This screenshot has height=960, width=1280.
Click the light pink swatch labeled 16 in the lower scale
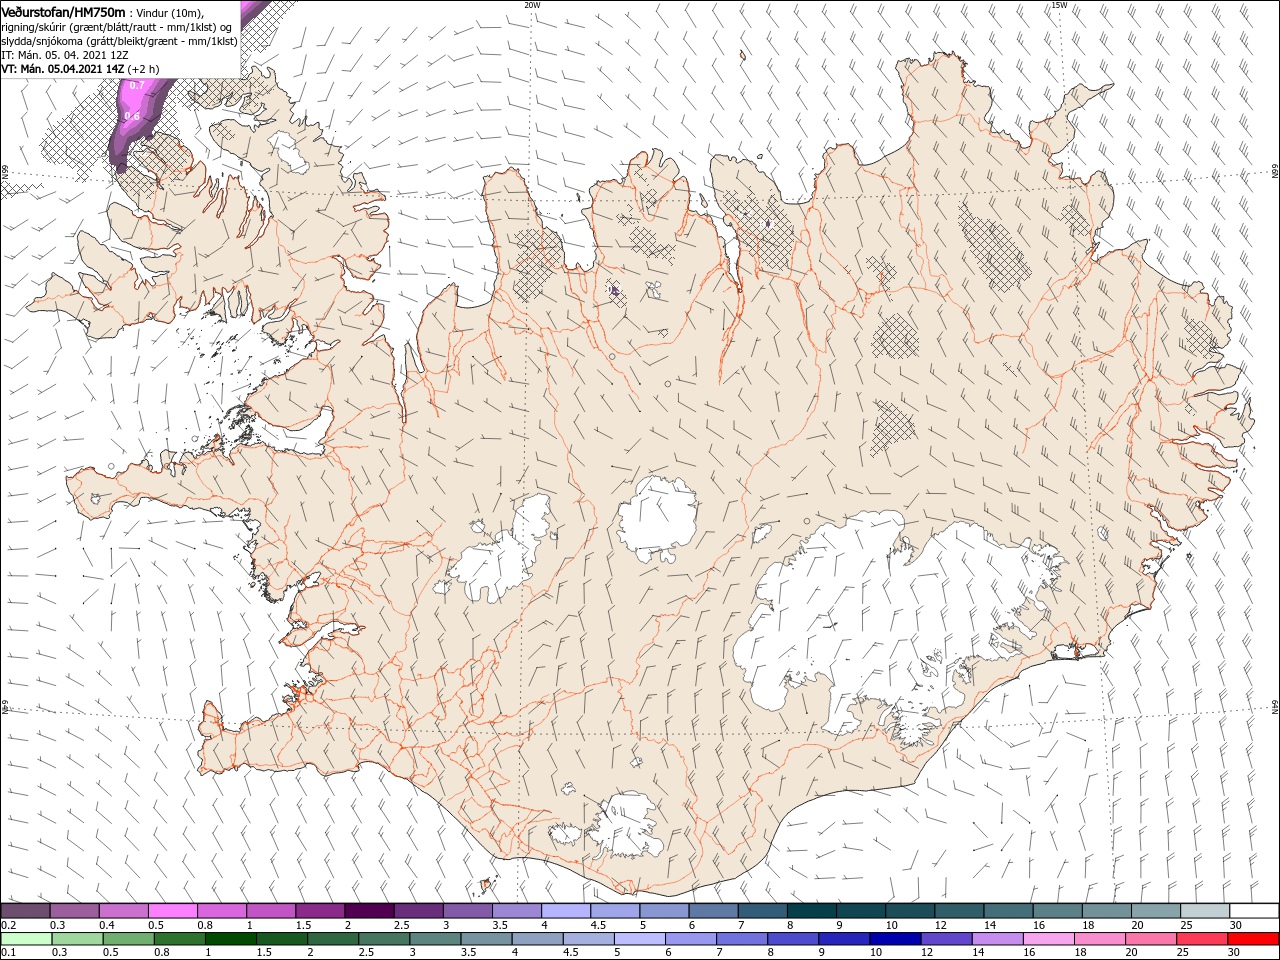coord(1049,939)
